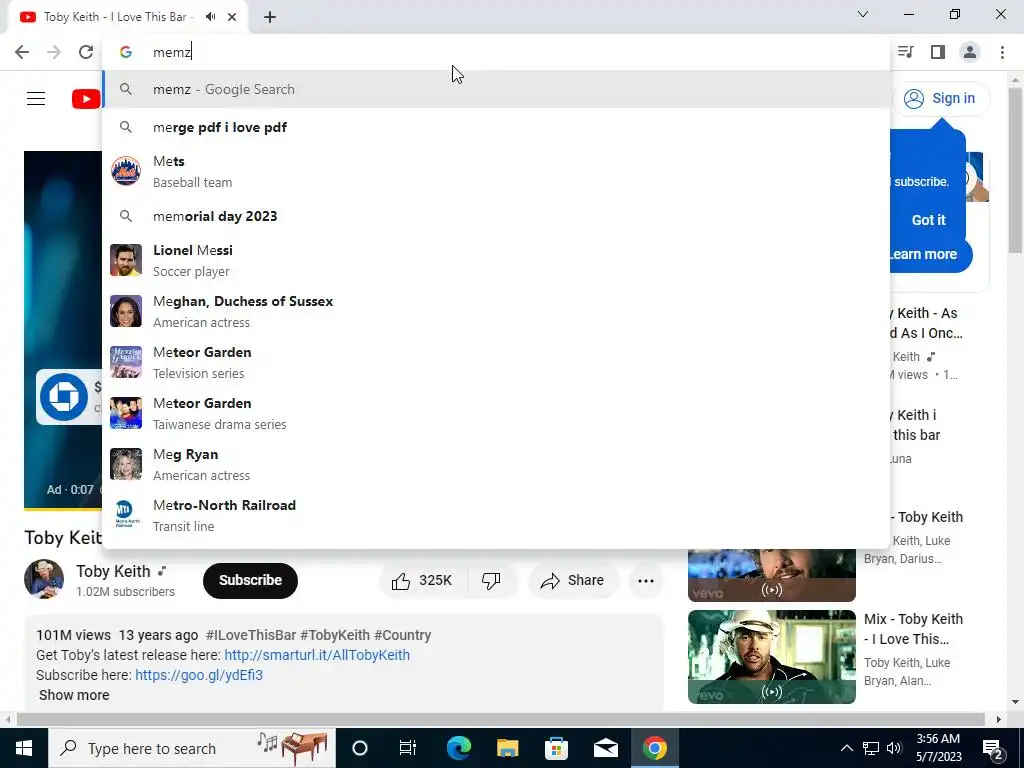This screenshot has width=1024, height=768.
Task: Open the notification center icon
Action: click(993, 748)
